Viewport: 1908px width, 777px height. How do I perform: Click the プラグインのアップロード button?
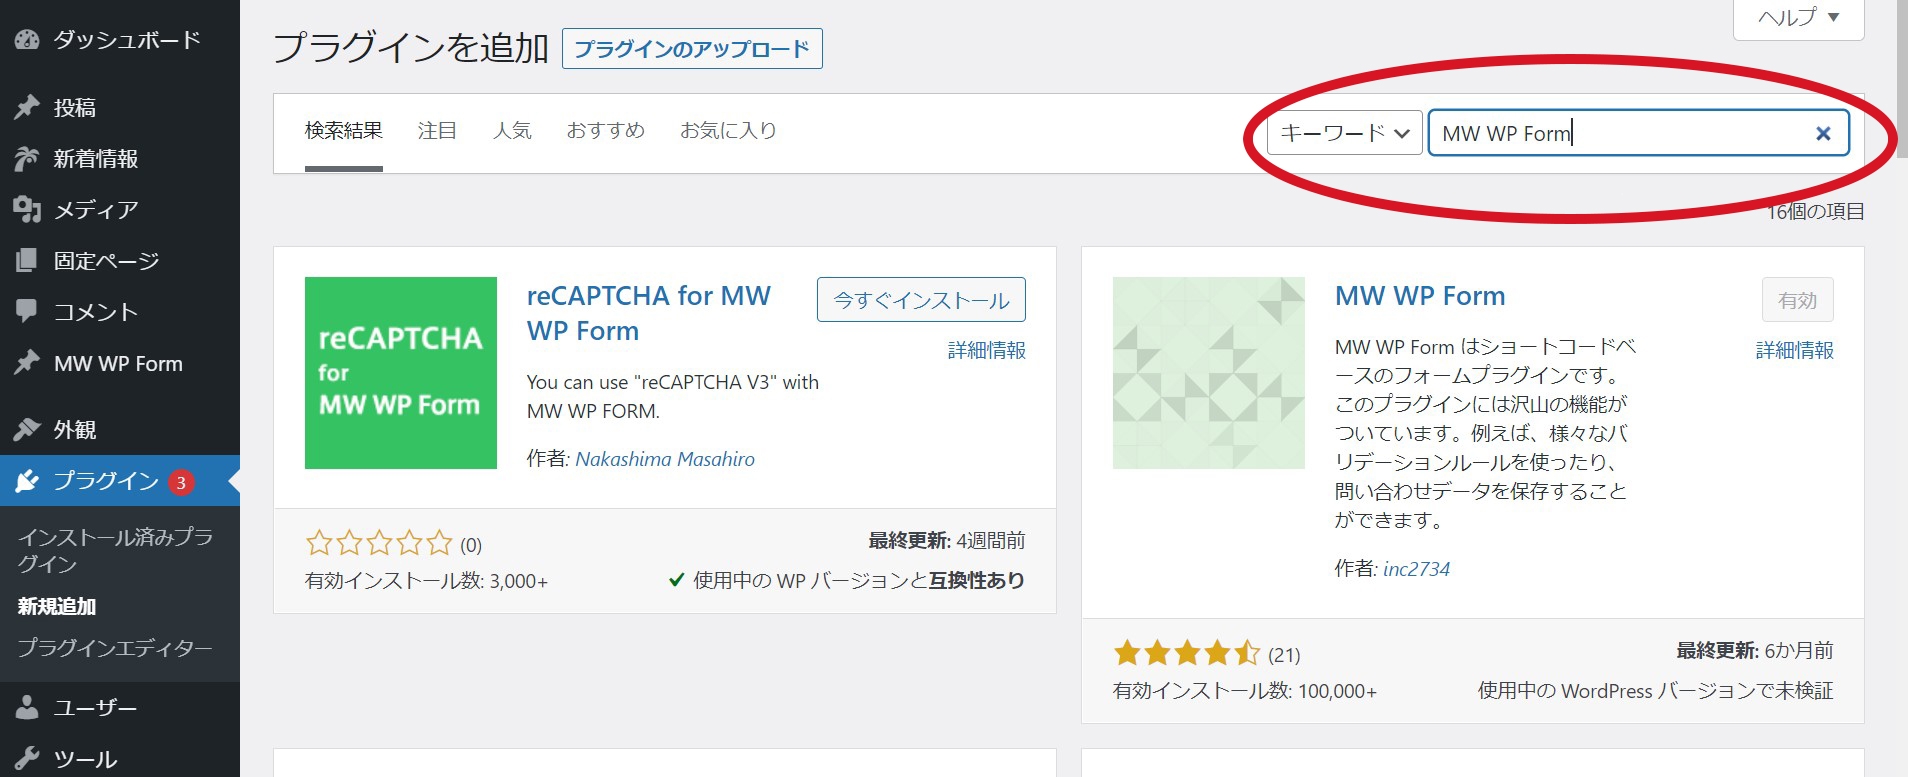[x=692, y=49]
